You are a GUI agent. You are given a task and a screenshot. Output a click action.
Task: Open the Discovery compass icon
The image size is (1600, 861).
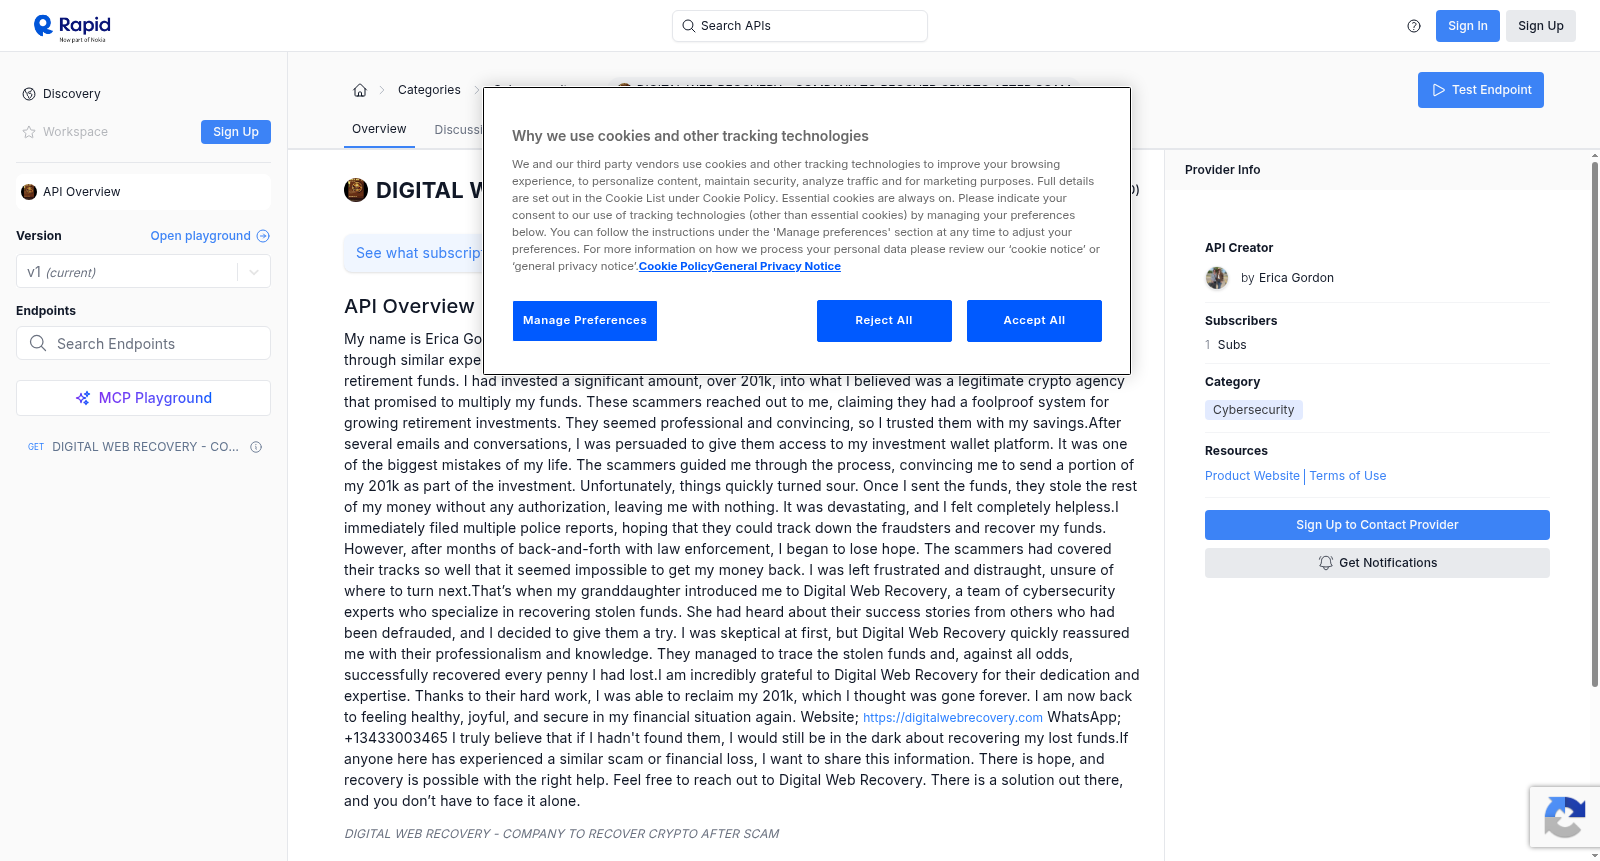[29, 94]
